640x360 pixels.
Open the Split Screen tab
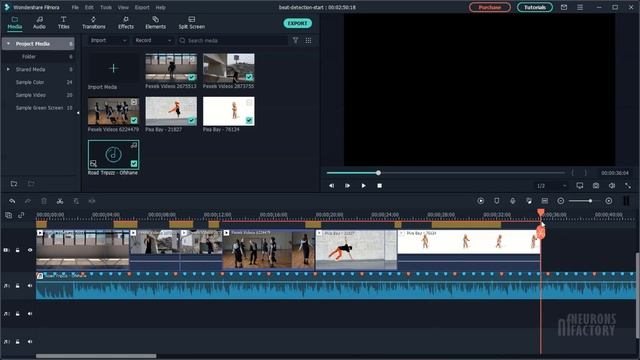[191, 23]
